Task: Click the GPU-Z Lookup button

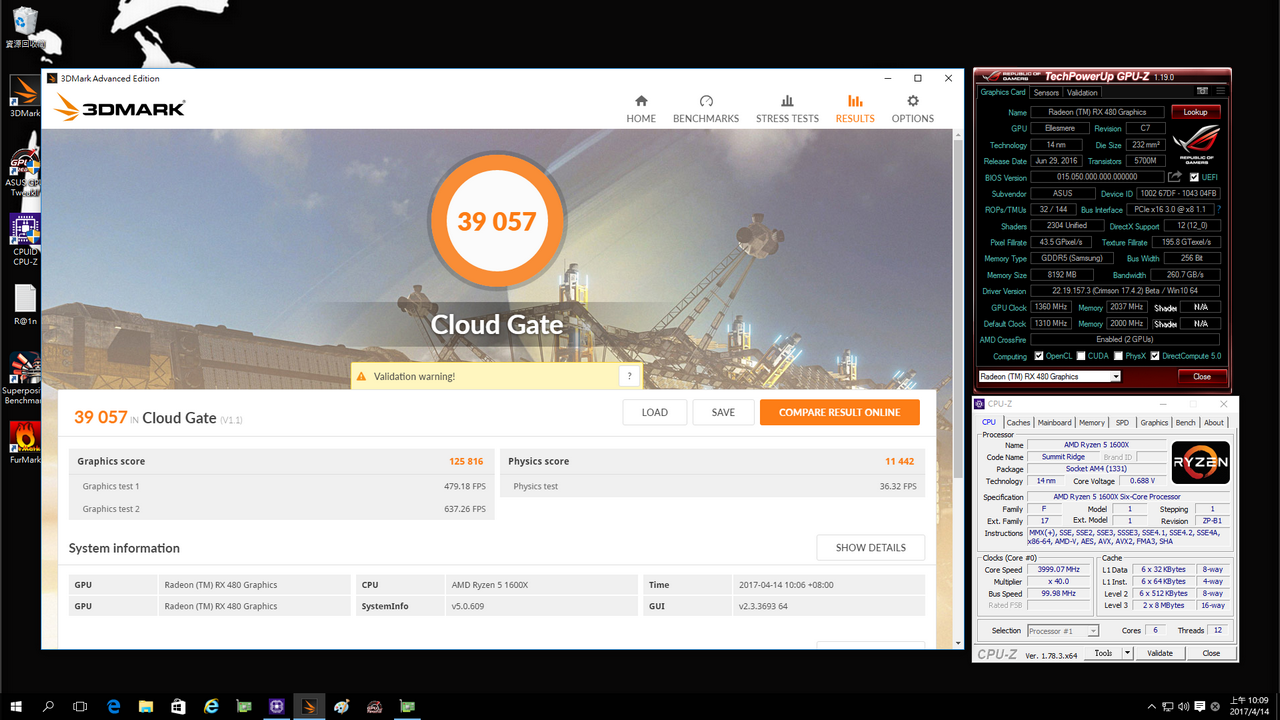Action: click(1195, 112)
